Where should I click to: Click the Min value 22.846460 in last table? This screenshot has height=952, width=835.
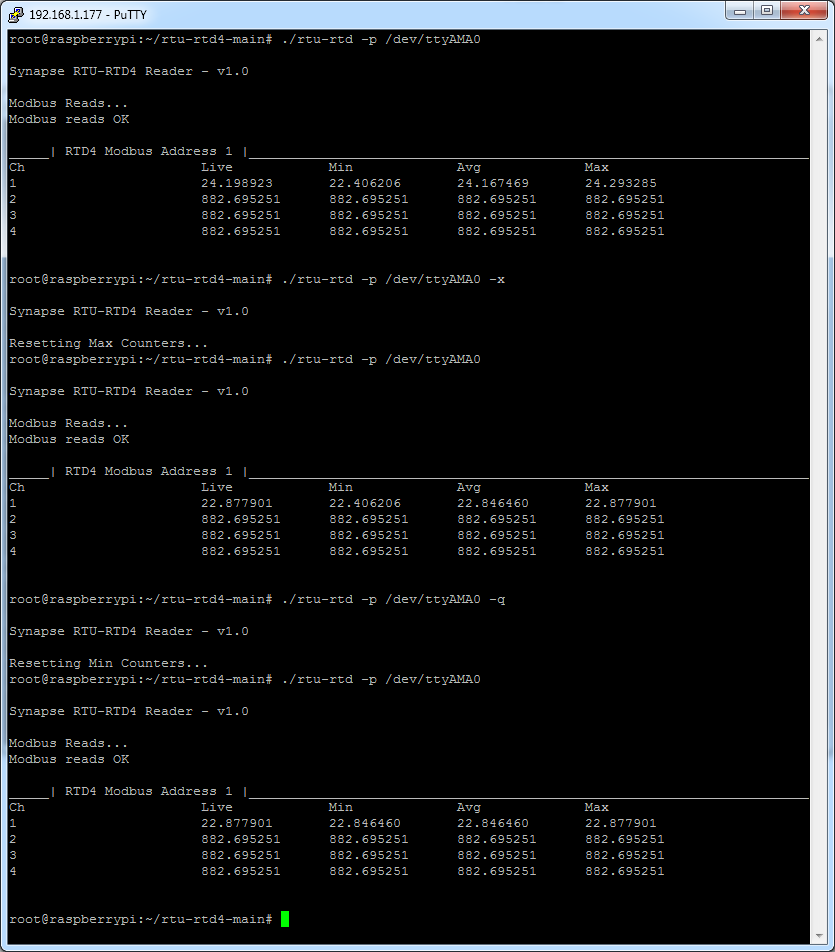(364, 823)
